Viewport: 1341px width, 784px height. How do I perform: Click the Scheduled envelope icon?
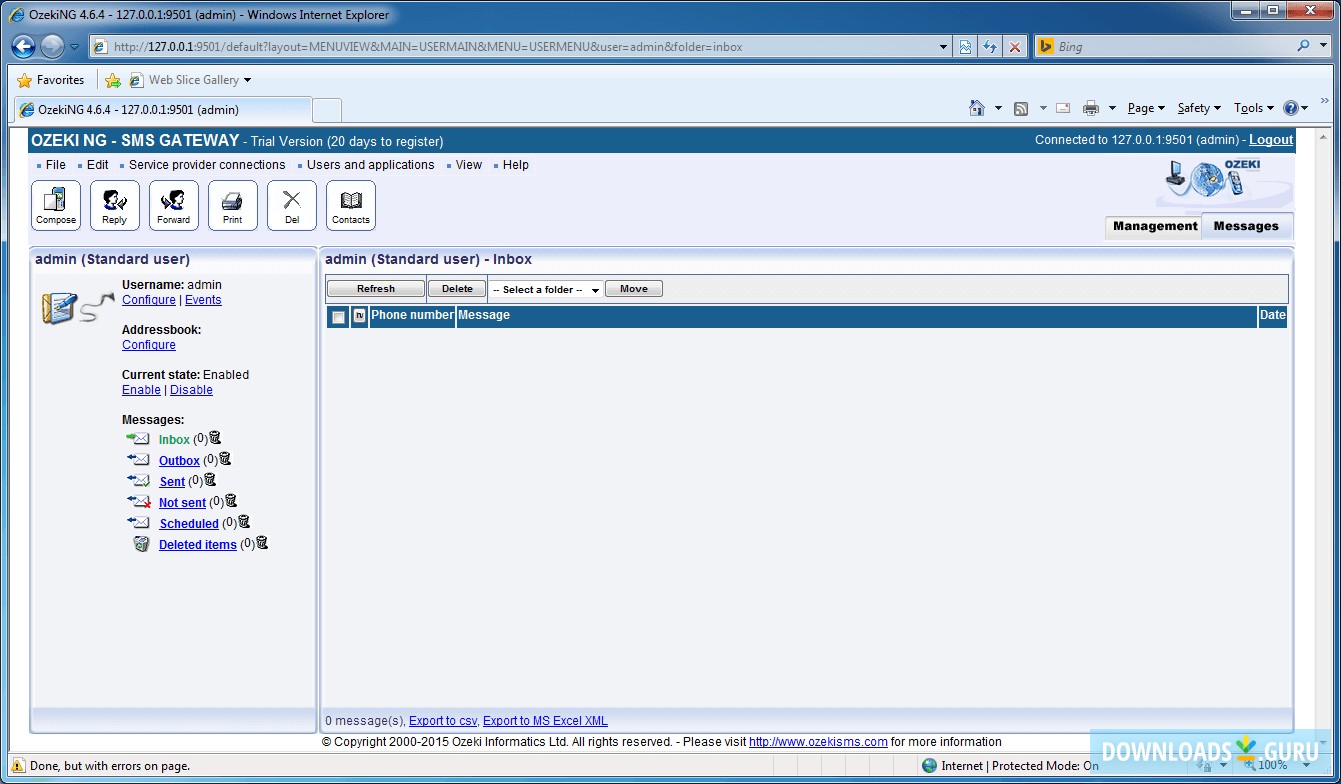[x=138, y=523]
